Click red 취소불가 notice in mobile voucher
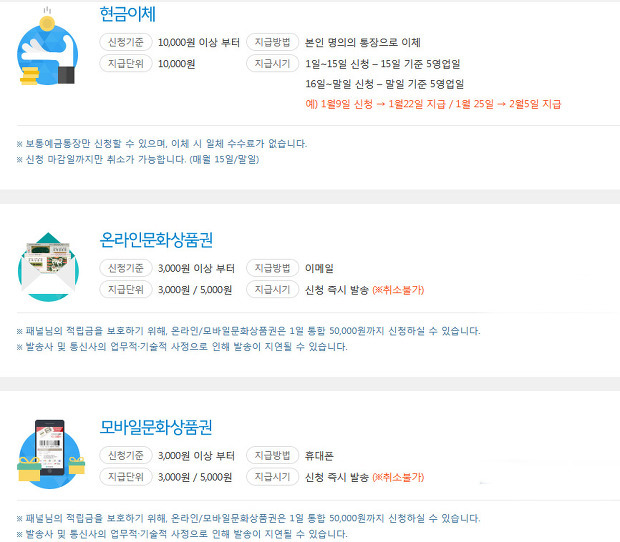 398,478
